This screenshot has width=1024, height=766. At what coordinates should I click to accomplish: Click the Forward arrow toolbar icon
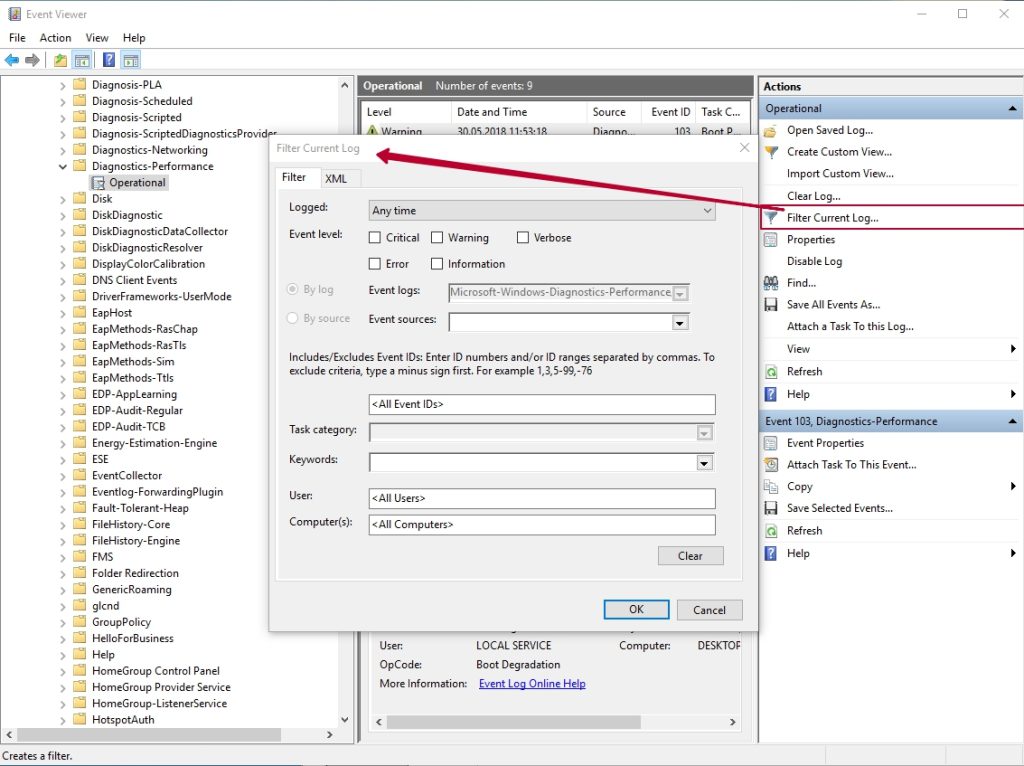pyautogui.click(x=32, y=60)
